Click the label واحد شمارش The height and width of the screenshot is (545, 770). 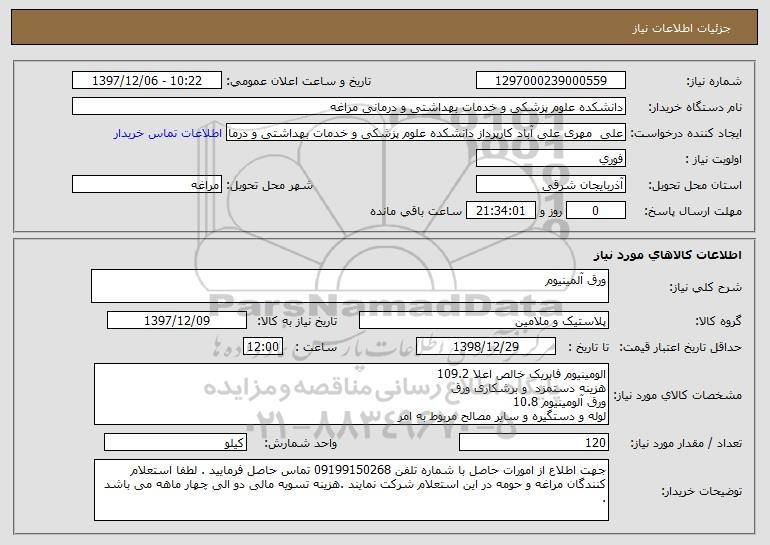301,443
